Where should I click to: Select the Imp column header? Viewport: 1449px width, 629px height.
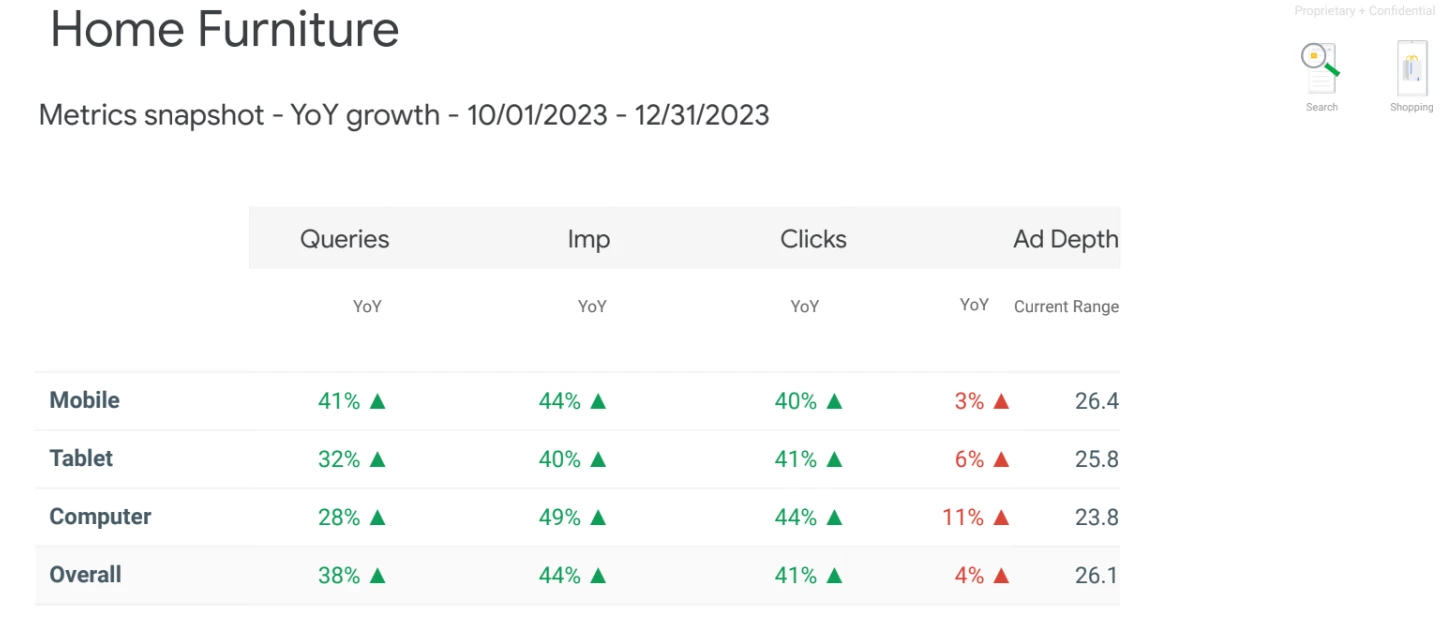pos(588,239)
